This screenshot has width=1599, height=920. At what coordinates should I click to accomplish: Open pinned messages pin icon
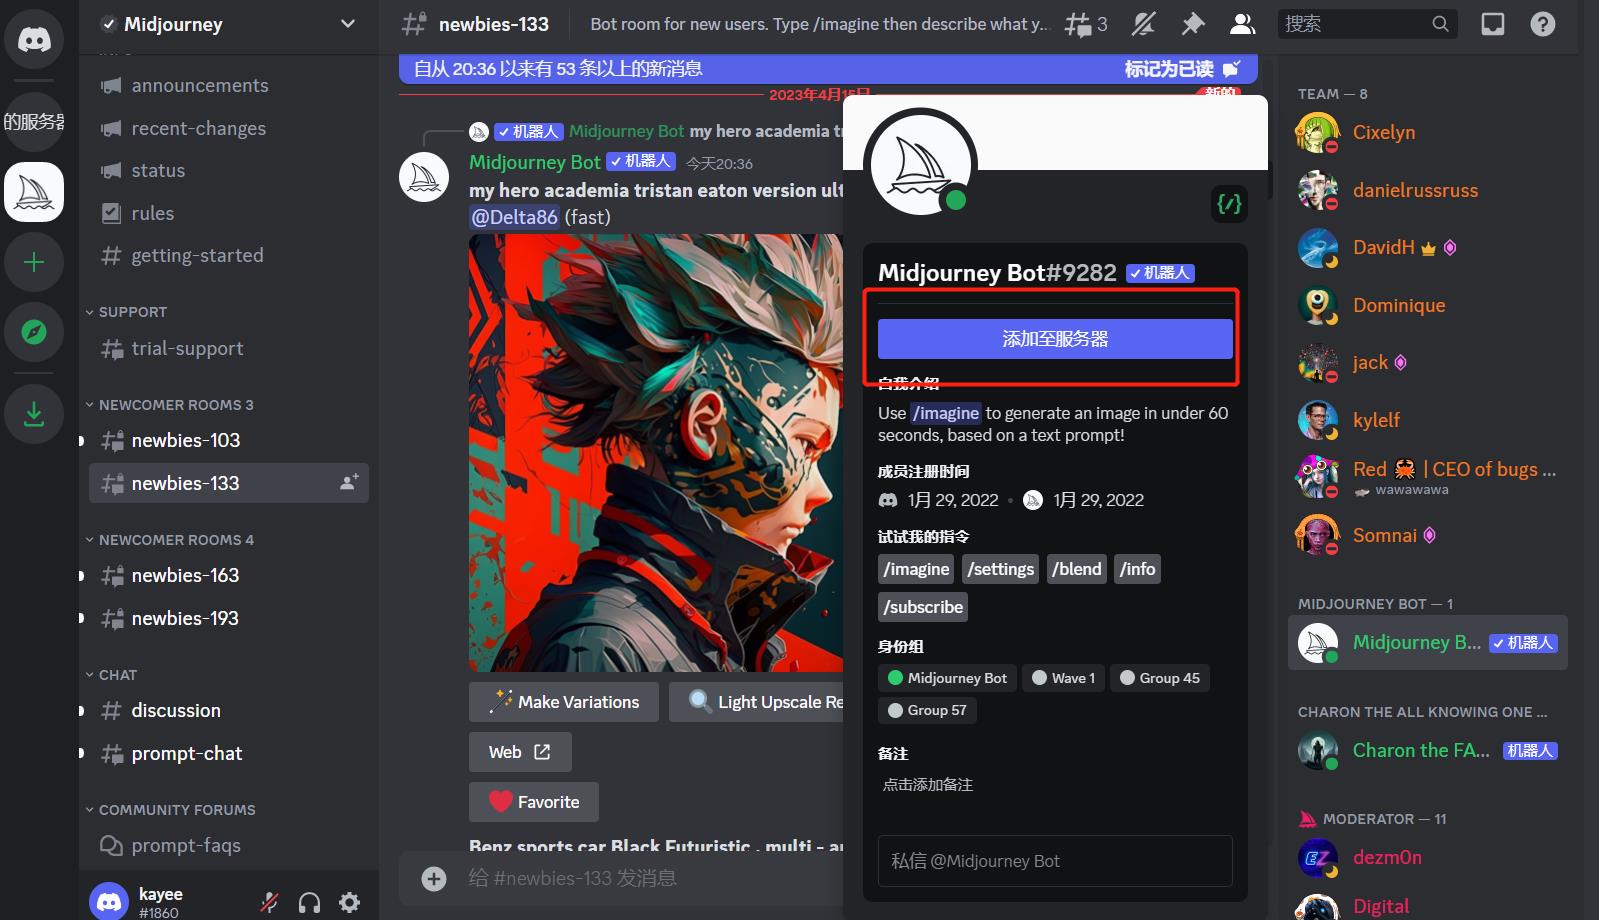pyautogui.click(x=1193, y=24)
